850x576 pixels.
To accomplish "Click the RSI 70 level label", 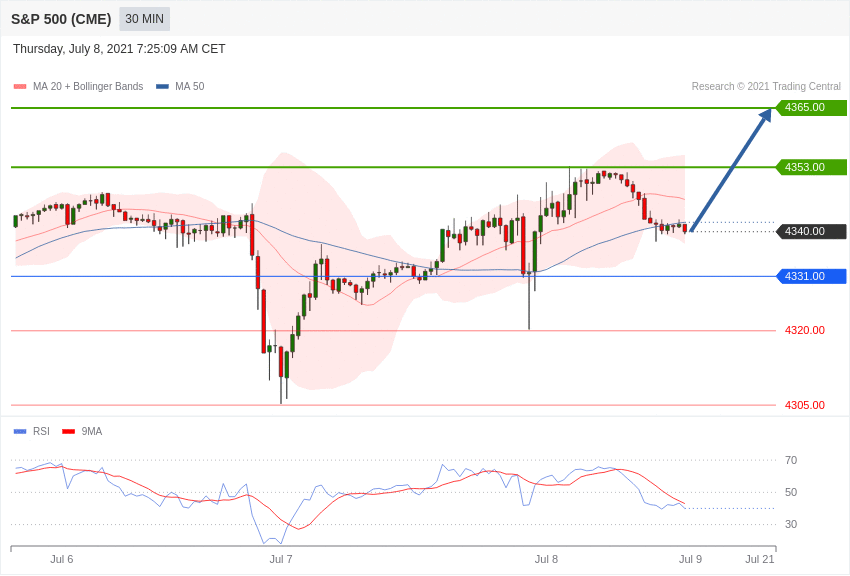I will pyautogui.click(x=791, y=460).
